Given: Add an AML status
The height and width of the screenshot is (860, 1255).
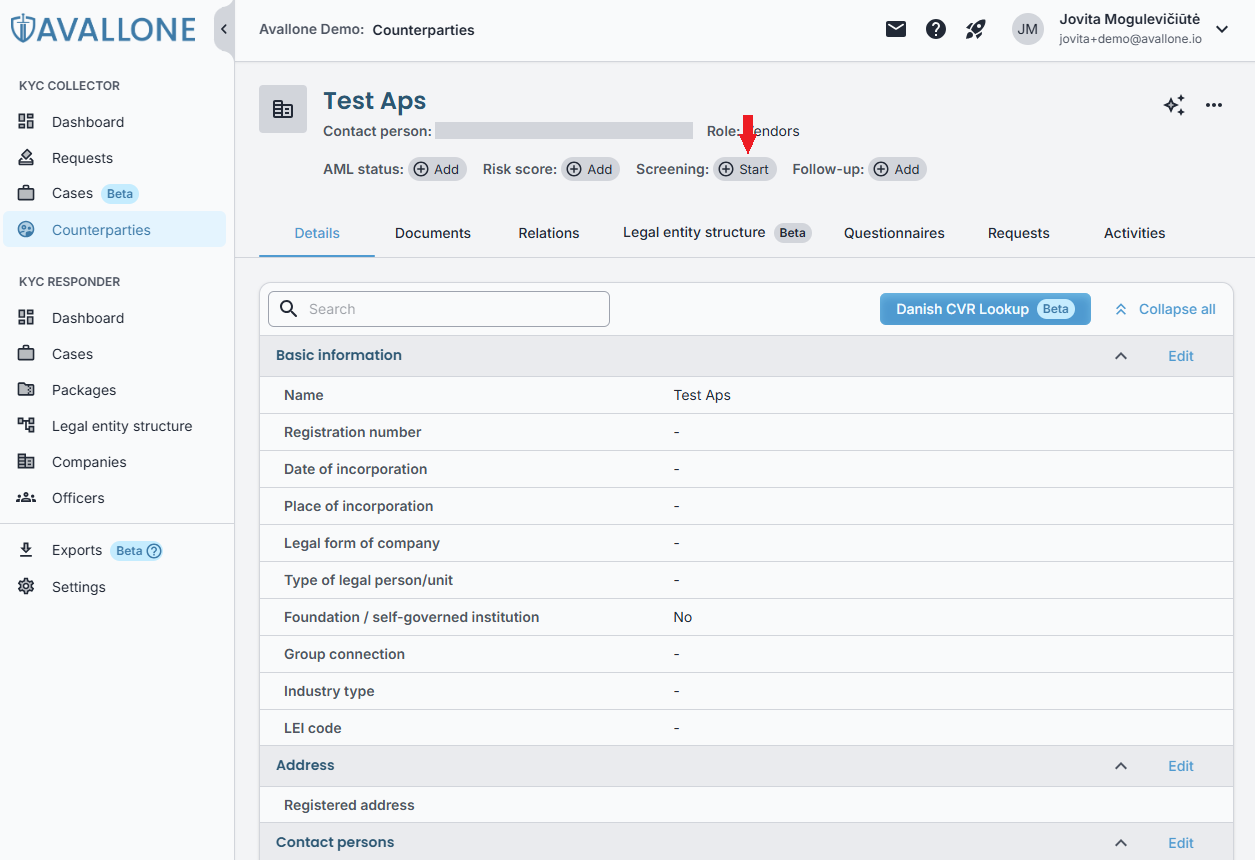Looking at the screenshot, I should click(x=437, y=169).
